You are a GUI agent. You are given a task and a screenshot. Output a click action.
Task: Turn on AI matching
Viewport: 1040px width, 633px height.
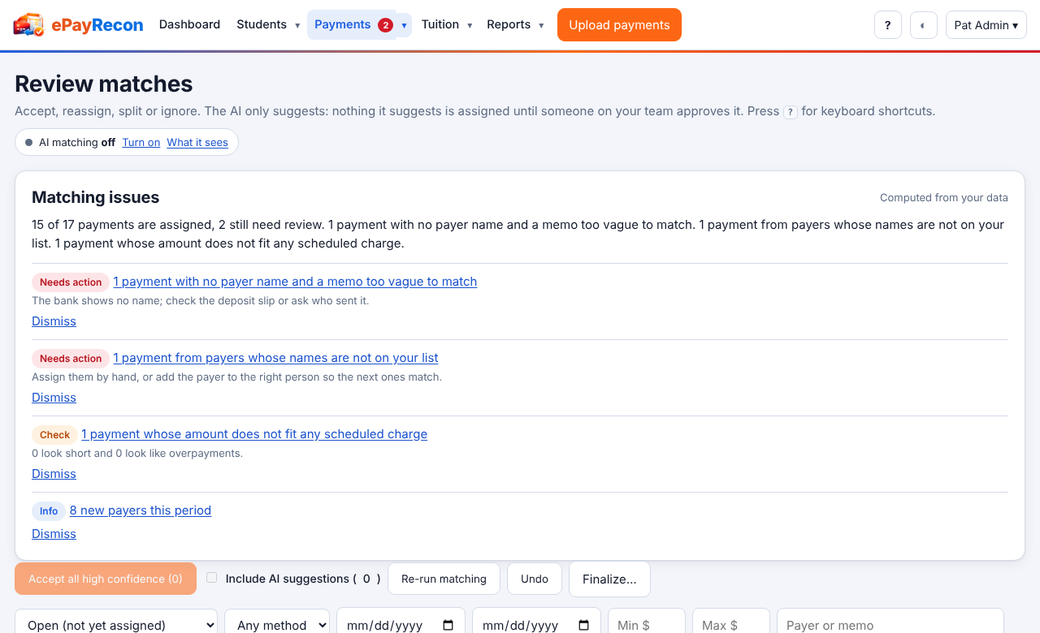coord(141,142)
